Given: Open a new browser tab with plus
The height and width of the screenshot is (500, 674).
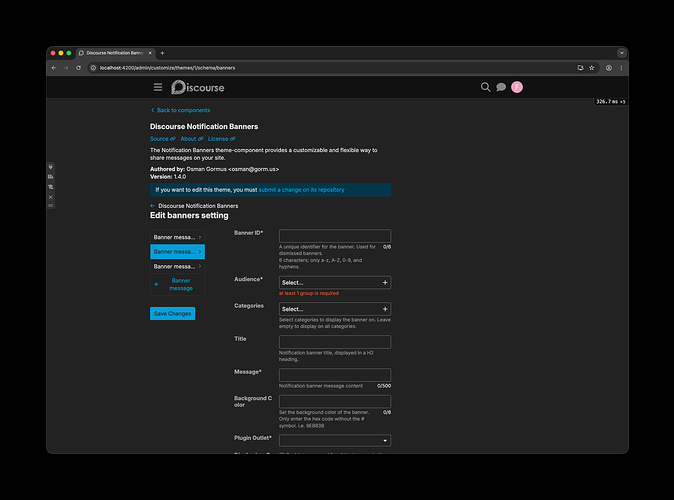Looking at the screenshot, I should tap(162, 53).
